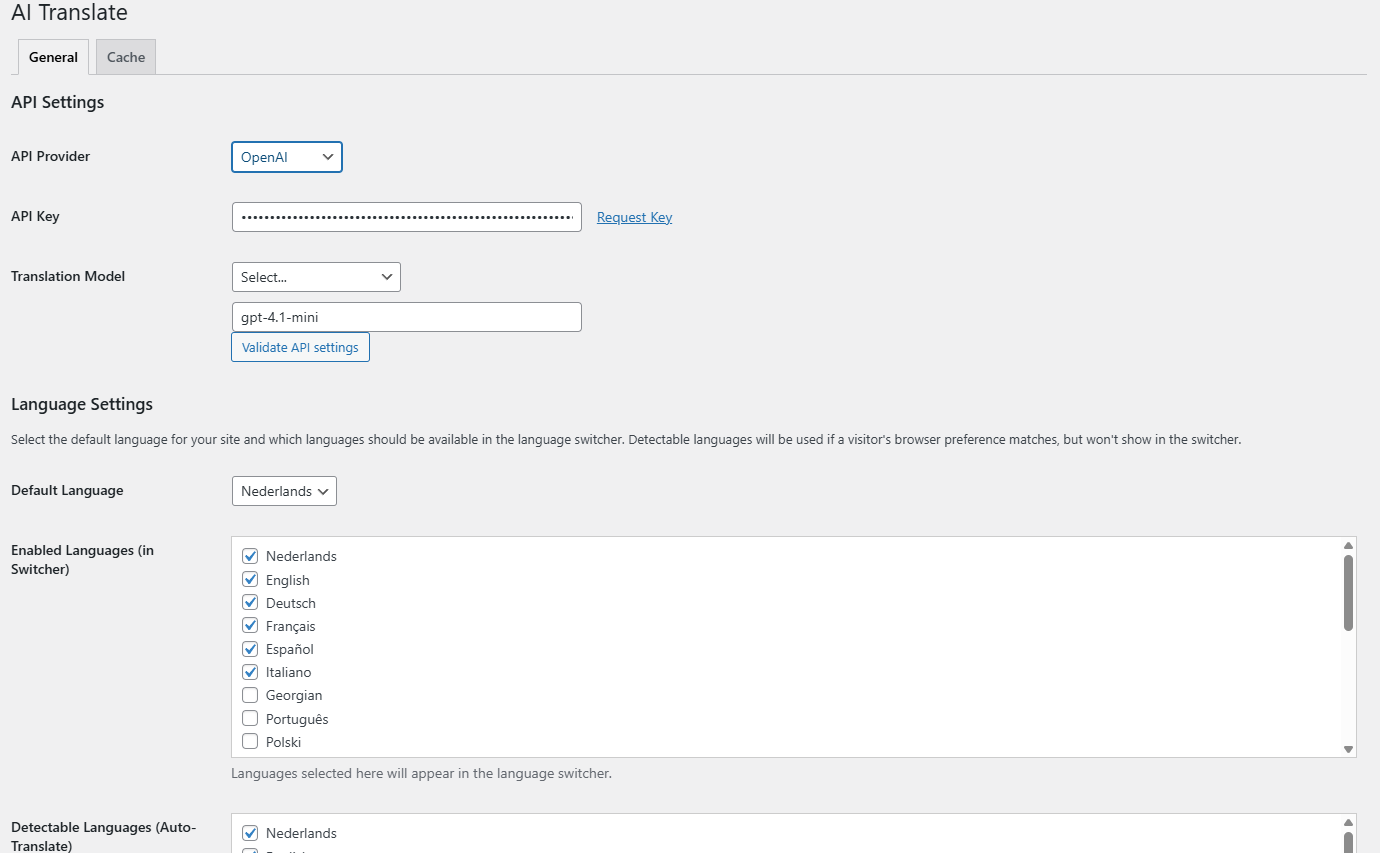This screenshot has width=1380, height=853.
Task: Uncheck Nederlands in Detectable Languages list
Action: click(x=250, y=833)
